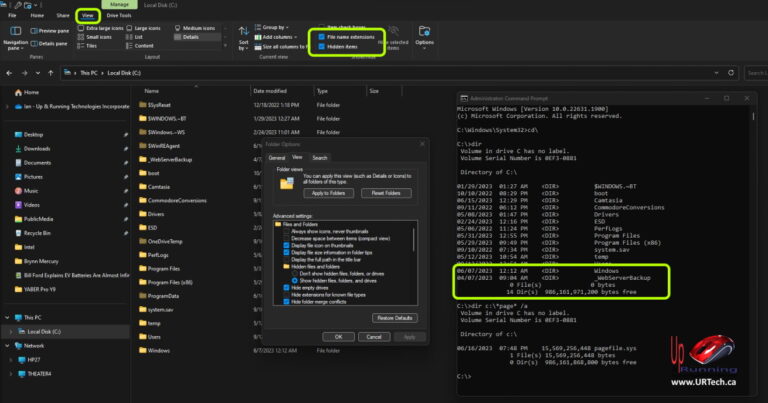768x403 pixels.
Task: Click the Back arrow in address bar
Action: point(9,73)
